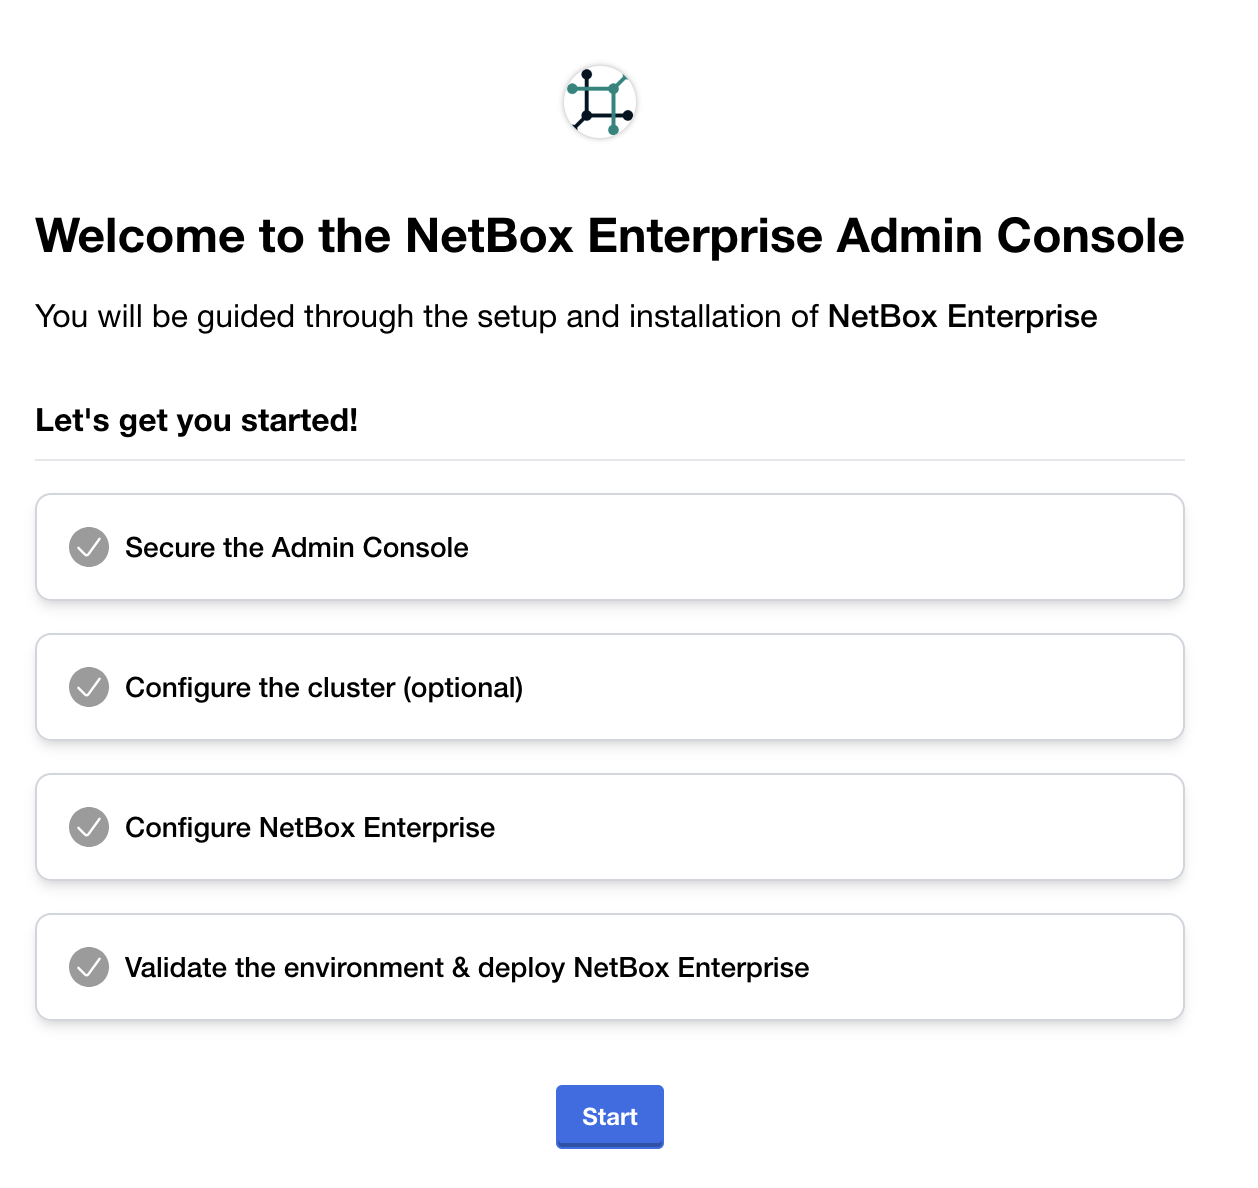Click empty area of Validate the environment card
Screen dimensions: 1258x1188
(1000, 968)
